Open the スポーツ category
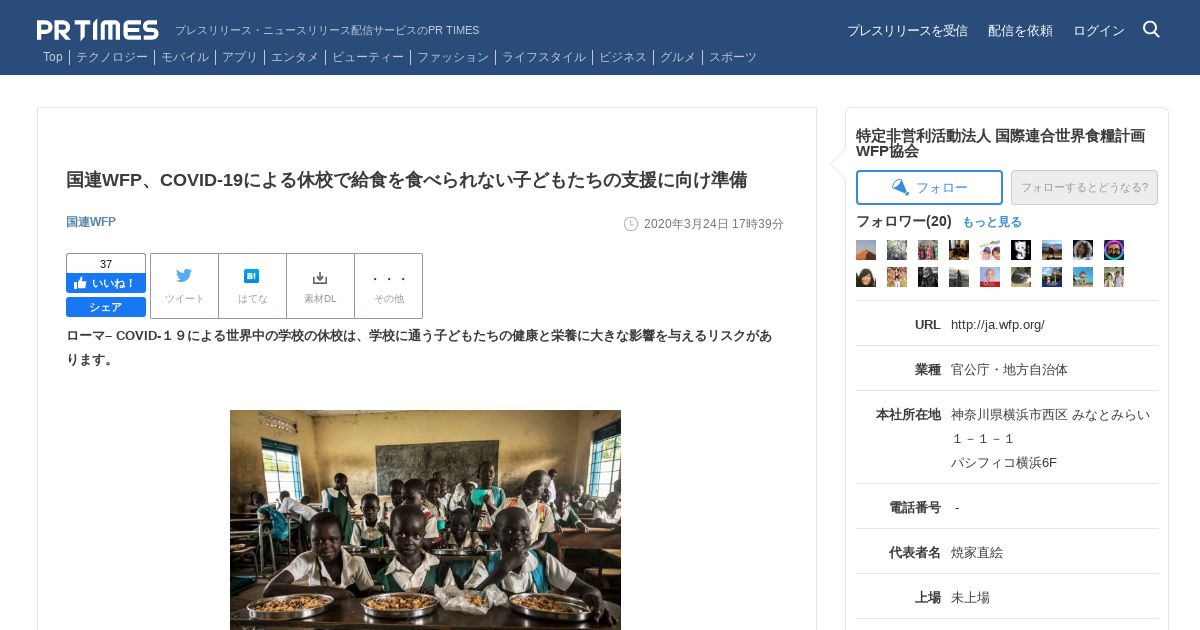 pos(733,57)
